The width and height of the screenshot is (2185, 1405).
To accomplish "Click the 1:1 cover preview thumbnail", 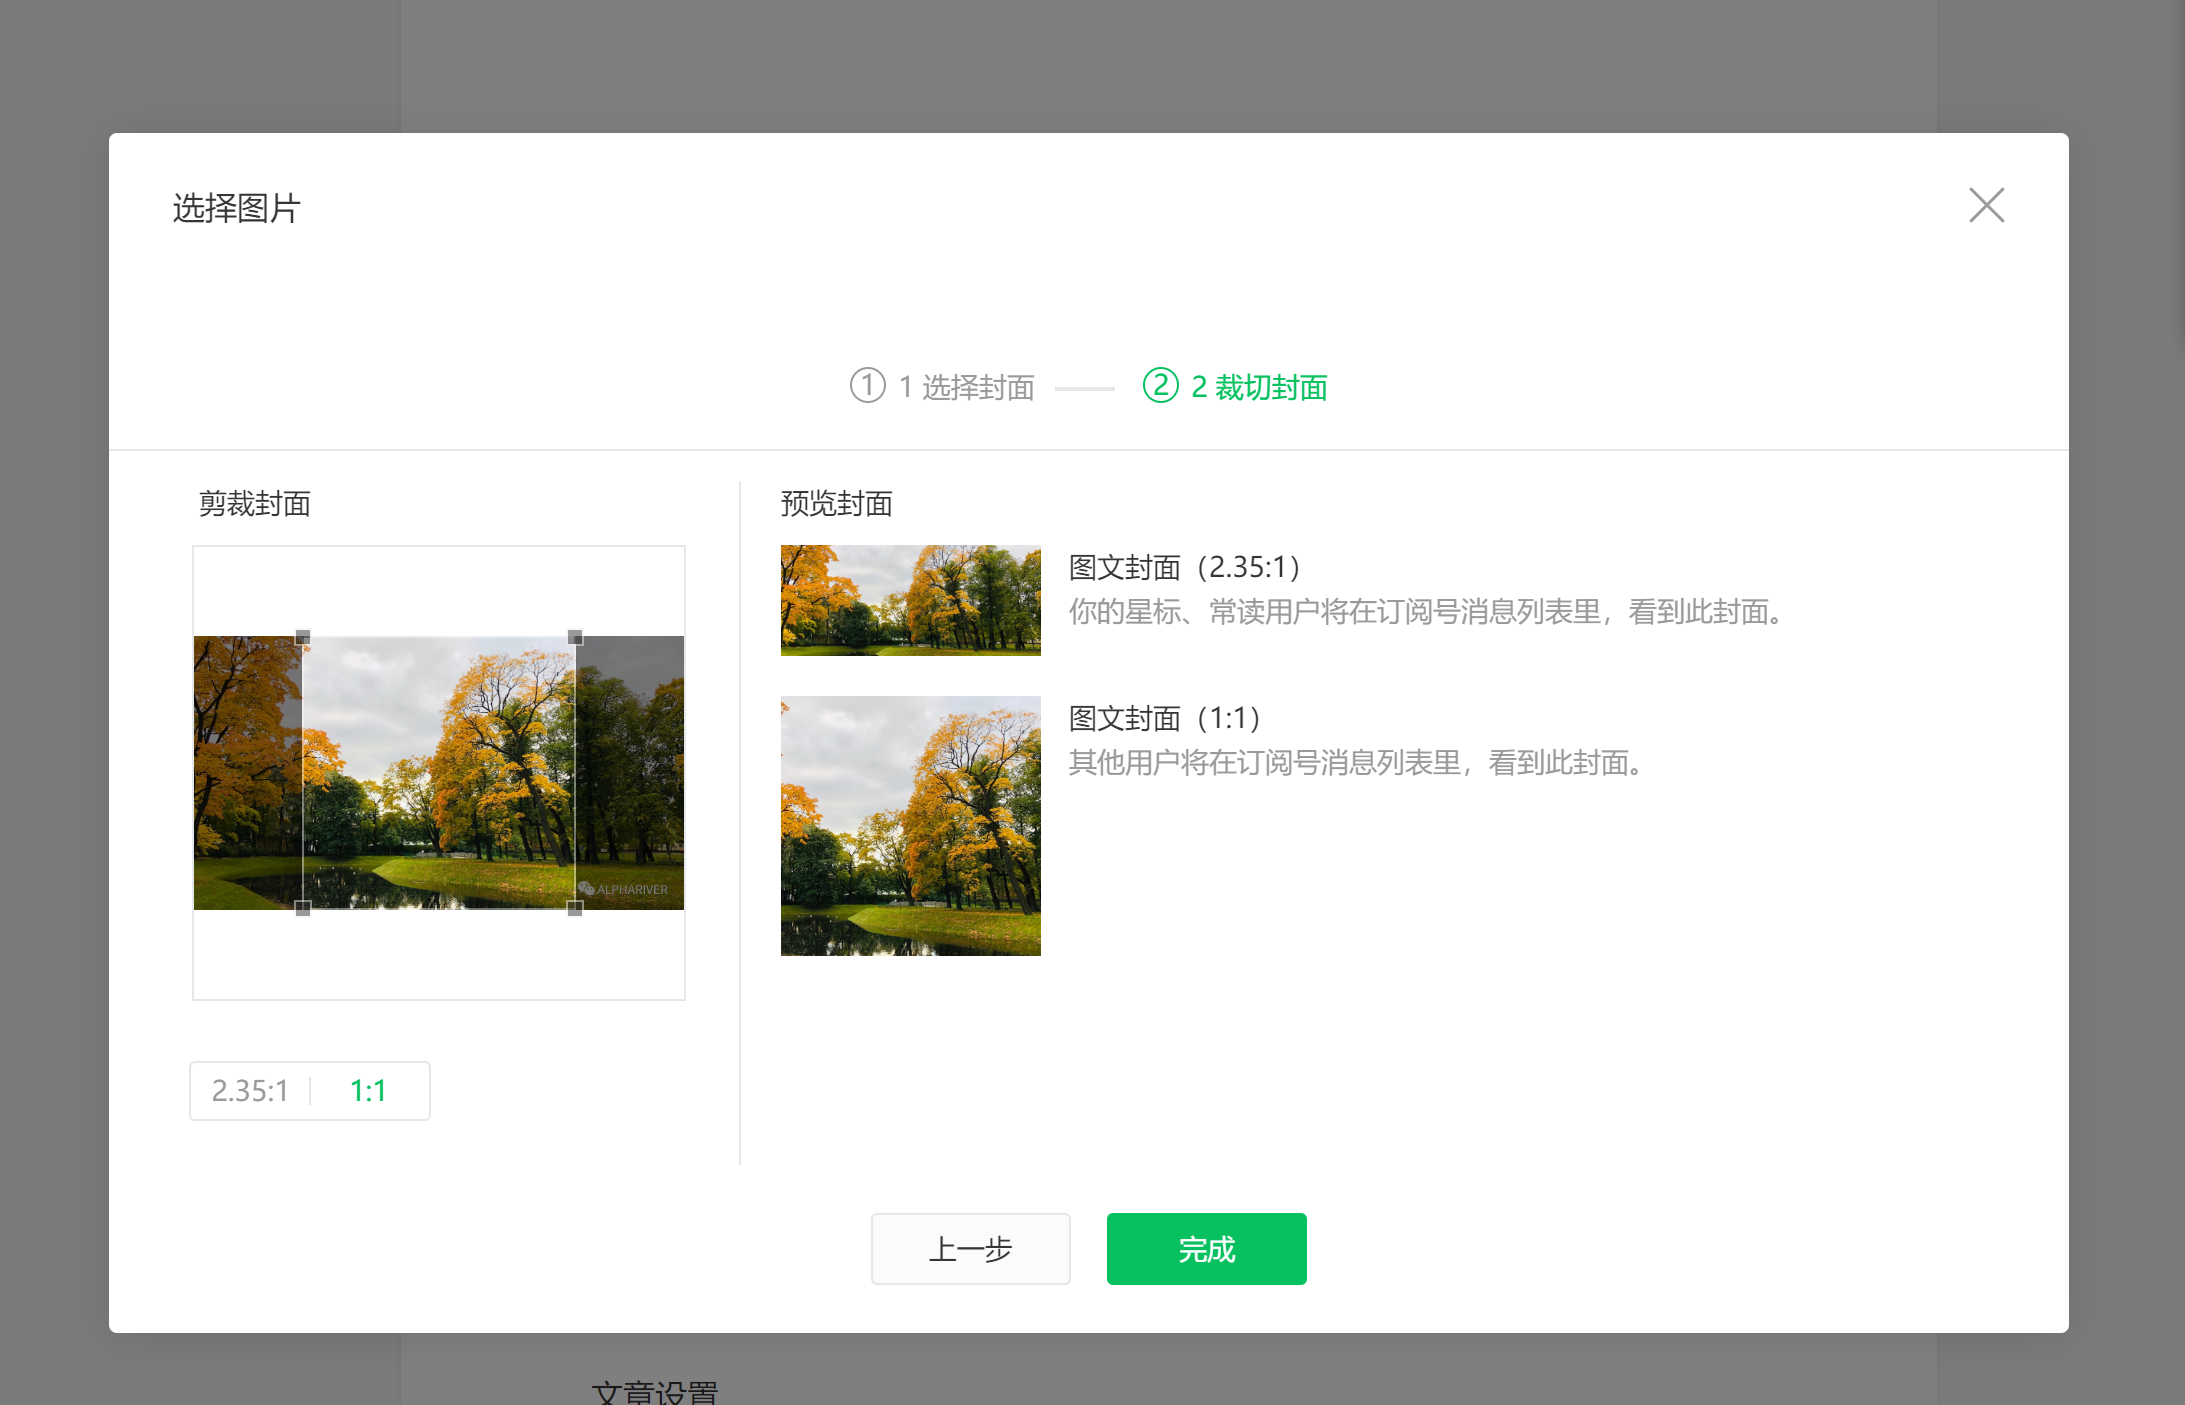I will pyautogui.click(x=910, y=825).
